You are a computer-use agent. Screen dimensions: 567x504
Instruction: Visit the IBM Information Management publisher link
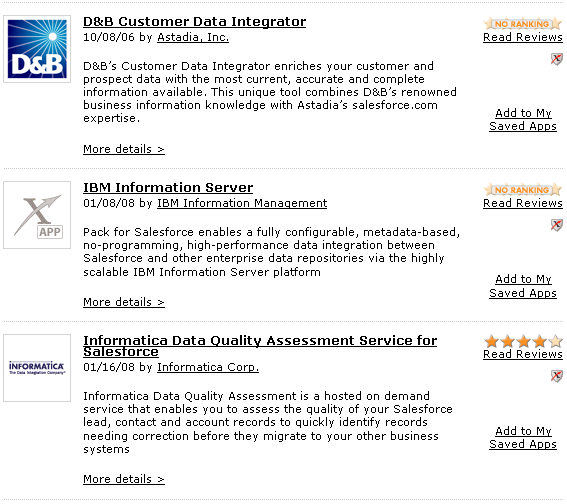(242, 203)
